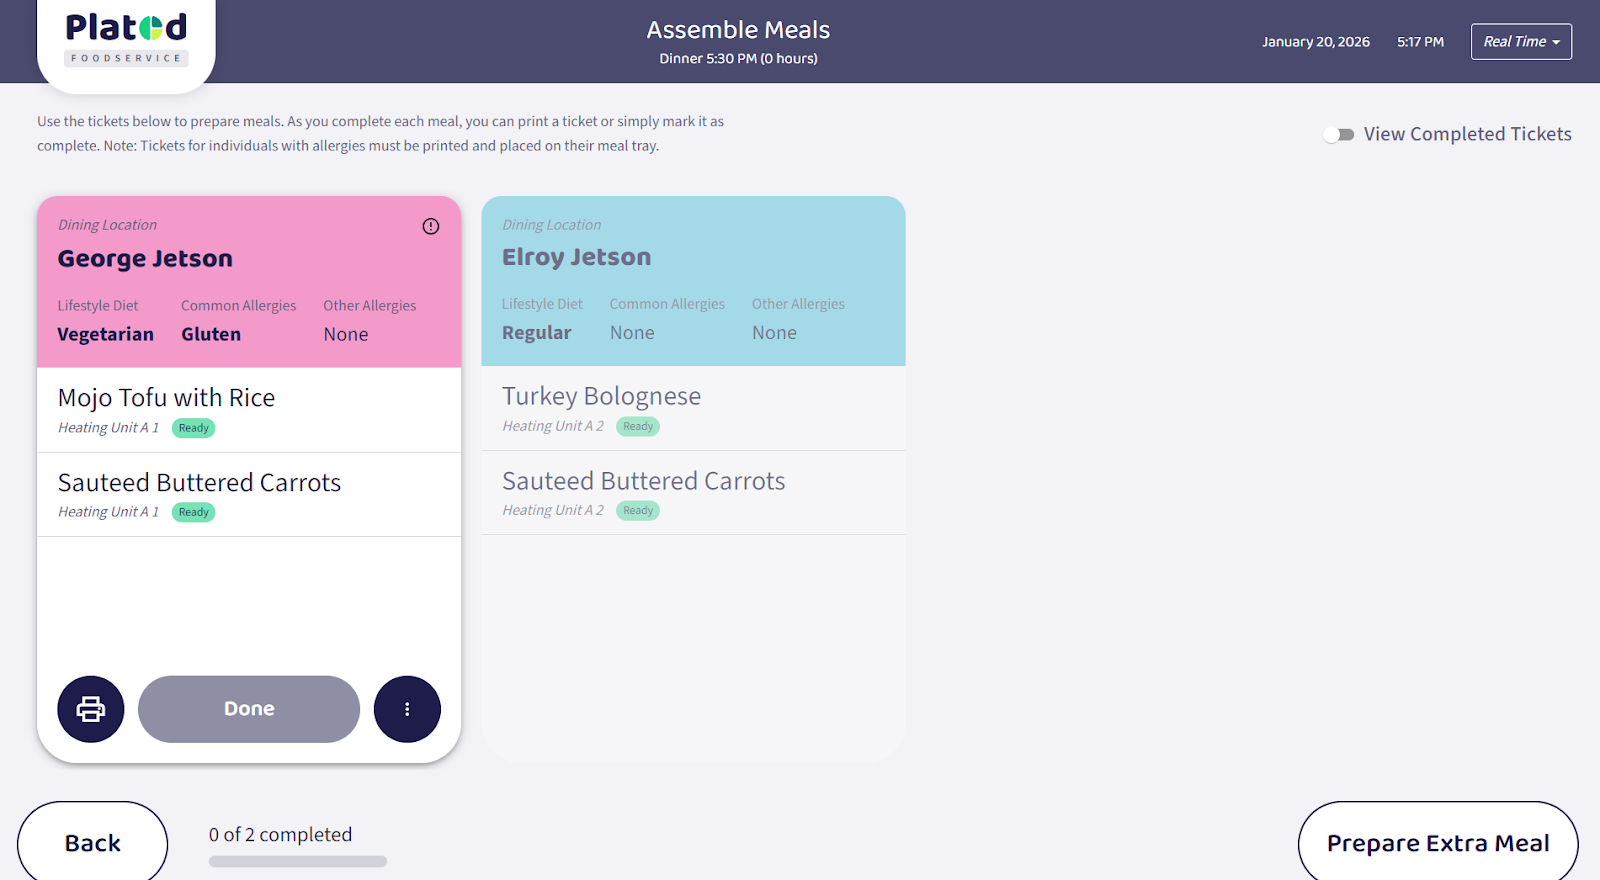Click the Gluten allergy label
Image resolution: width=1600 pixels, height=880 pixels.
click(211, 334)
